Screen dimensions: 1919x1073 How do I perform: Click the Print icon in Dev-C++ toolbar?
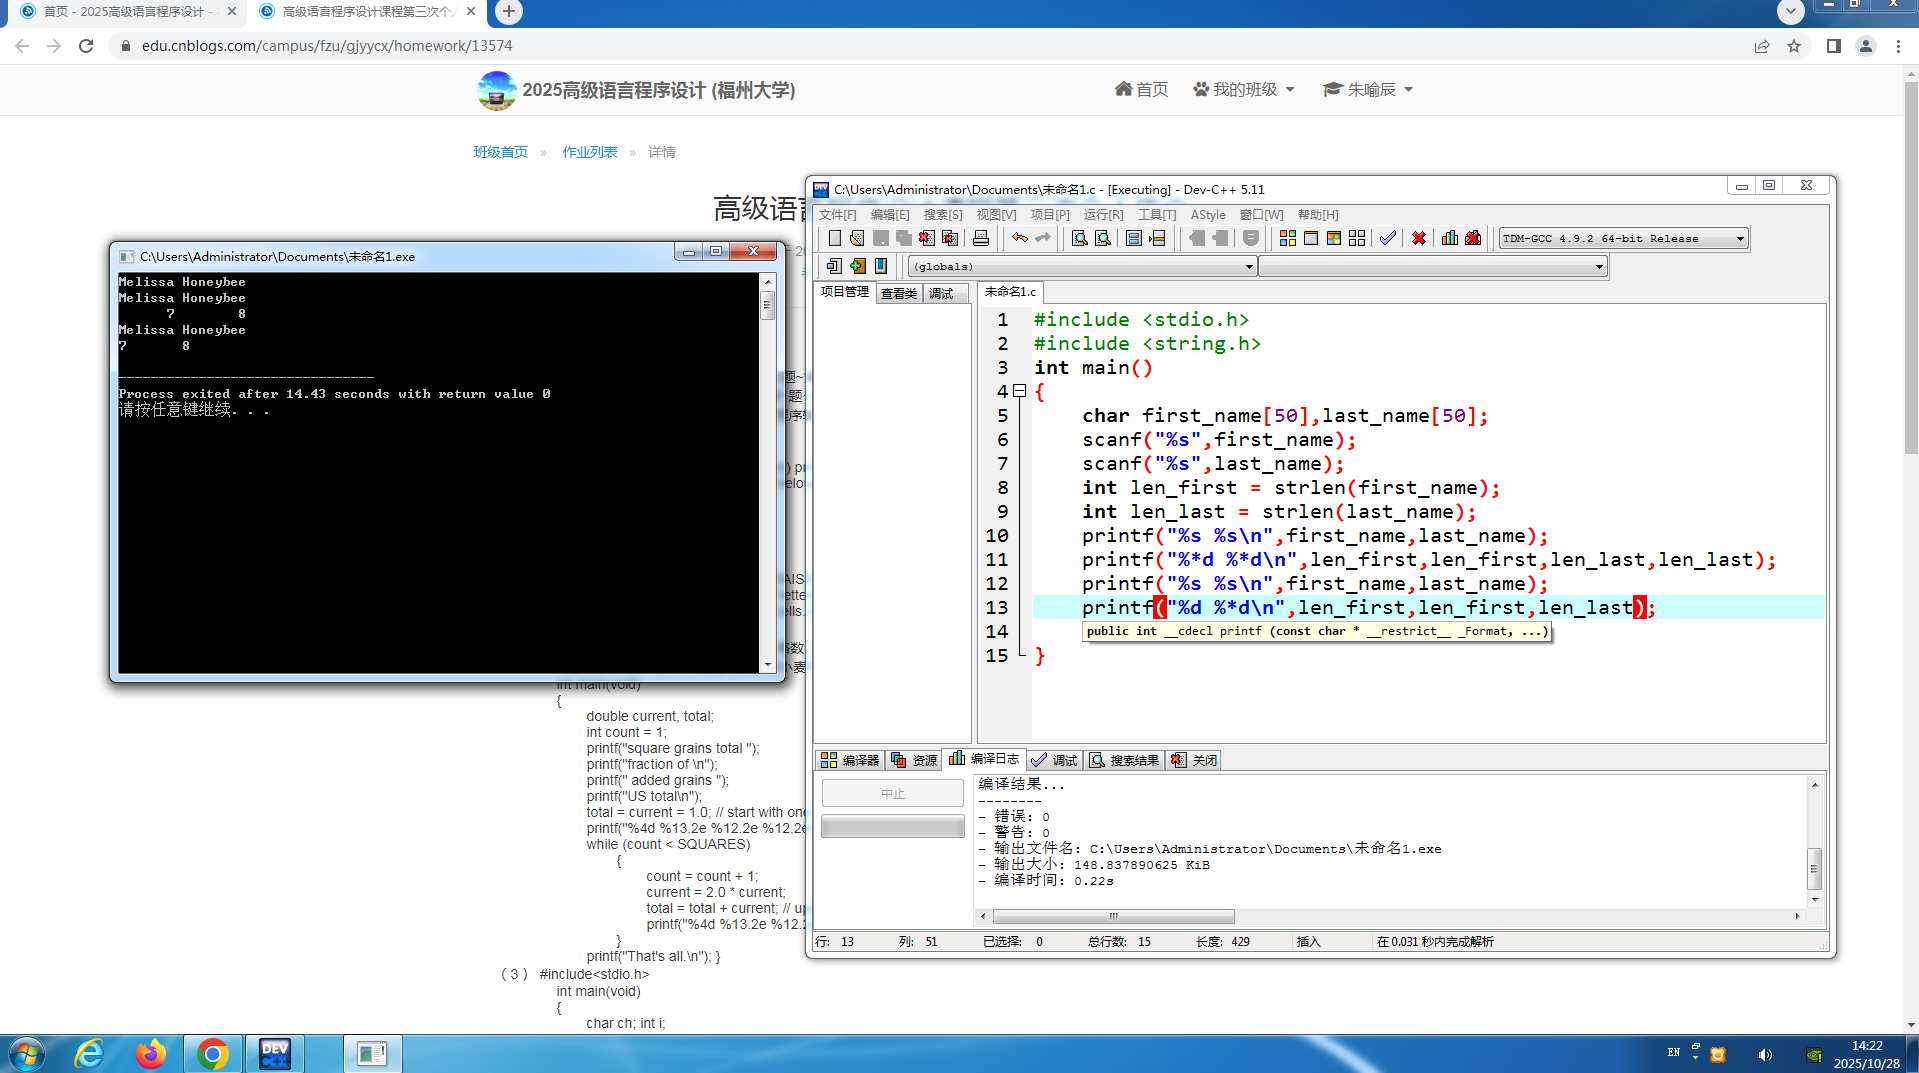pyautogui.click(x=981, y=238)
